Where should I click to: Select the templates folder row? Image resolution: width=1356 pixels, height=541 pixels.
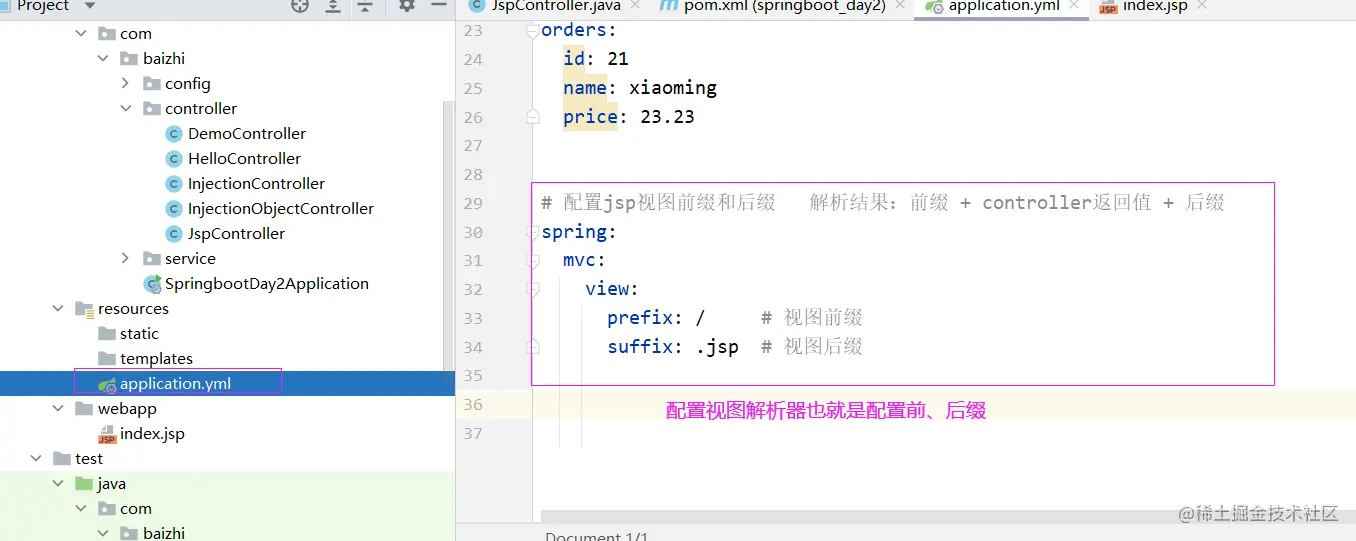[156, 359]
